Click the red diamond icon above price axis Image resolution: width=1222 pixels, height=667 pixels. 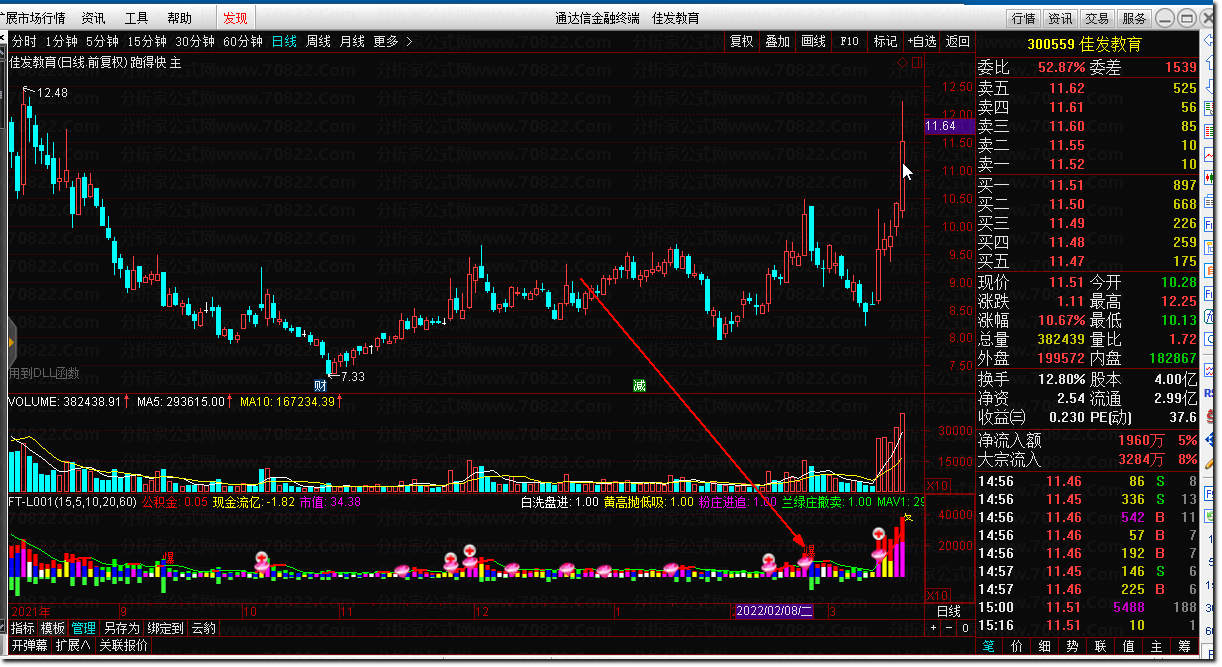pyautogui.click(x=902, y=63)
